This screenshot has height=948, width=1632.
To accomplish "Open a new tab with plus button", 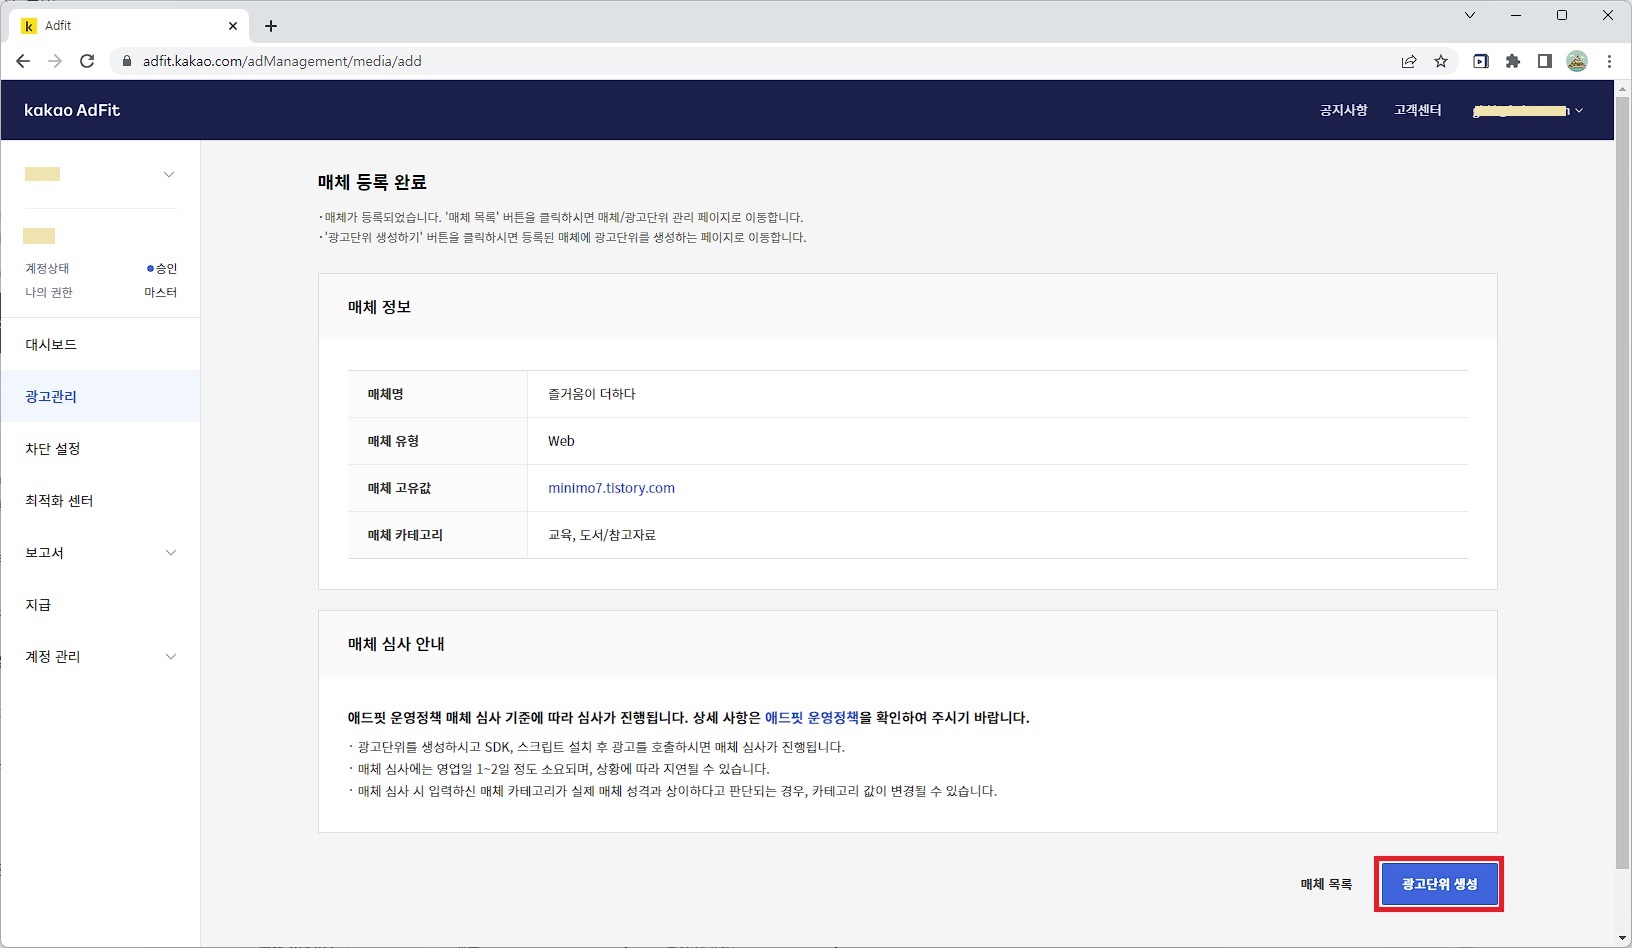I will [271, 26].
